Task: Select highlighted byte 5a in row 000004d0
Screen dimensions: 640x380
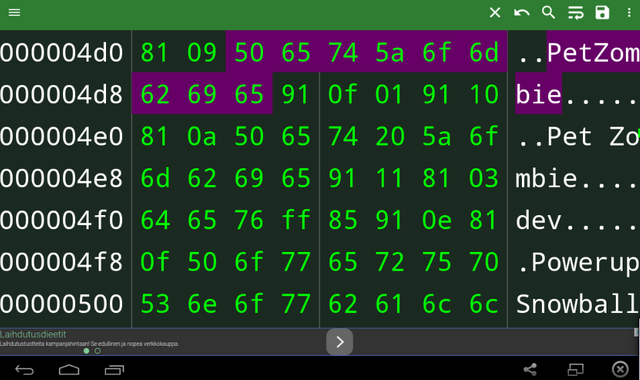Action: [x=390, y=53]
